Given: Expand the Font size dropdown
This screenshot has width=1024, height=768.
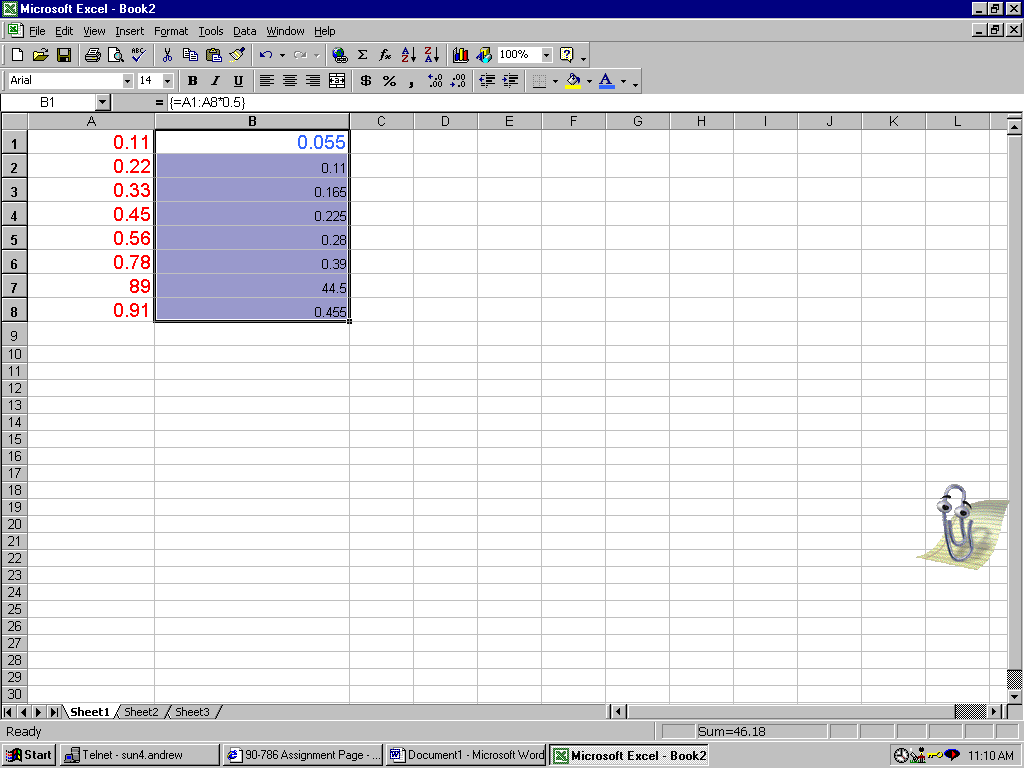Looking at the screenshot, I should [168, 81].
